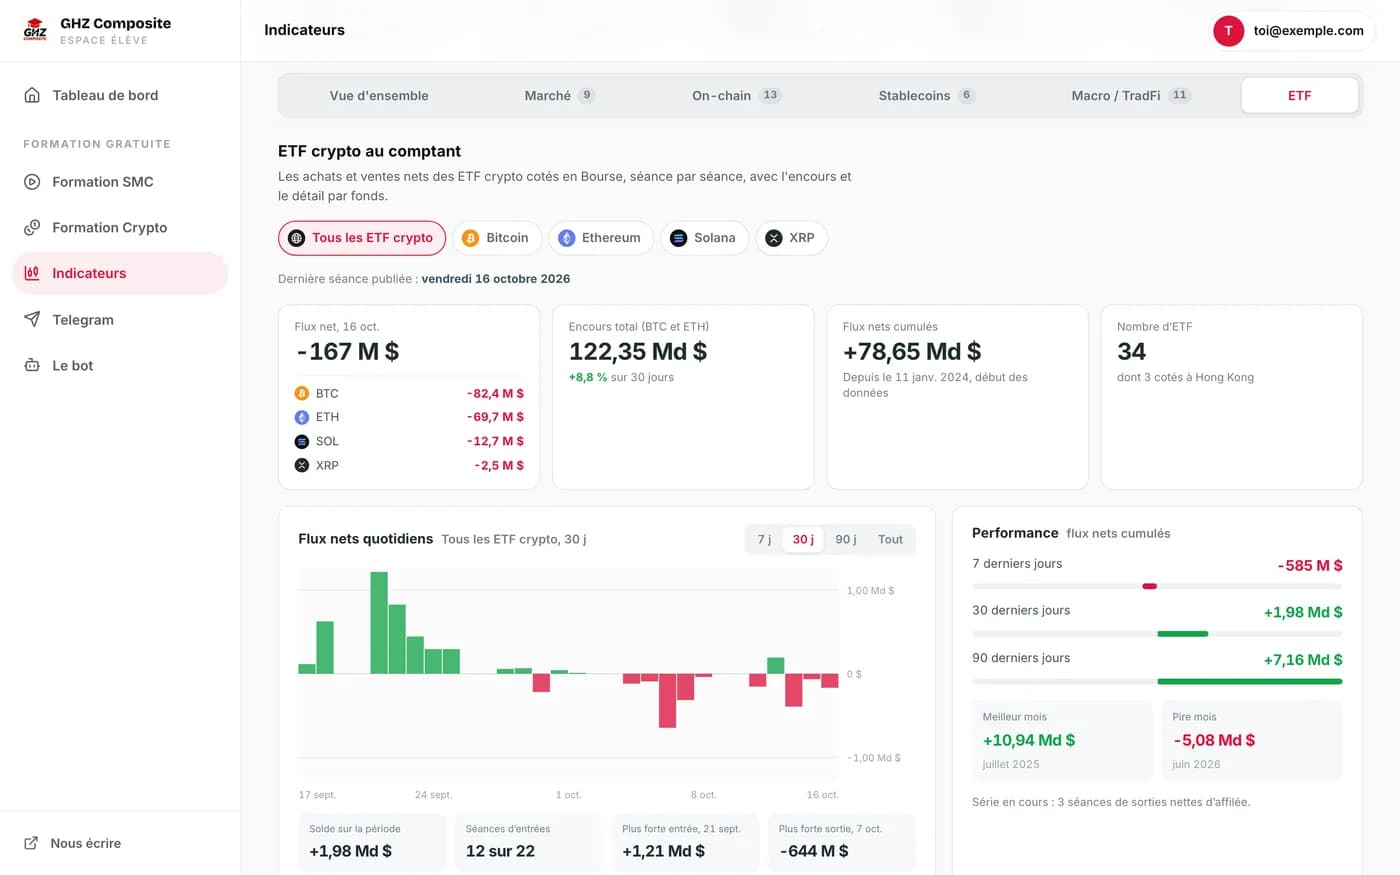Filter ETF flows by Ethereum
Viewport: 1400px width, 875px height.
(601, 238)
